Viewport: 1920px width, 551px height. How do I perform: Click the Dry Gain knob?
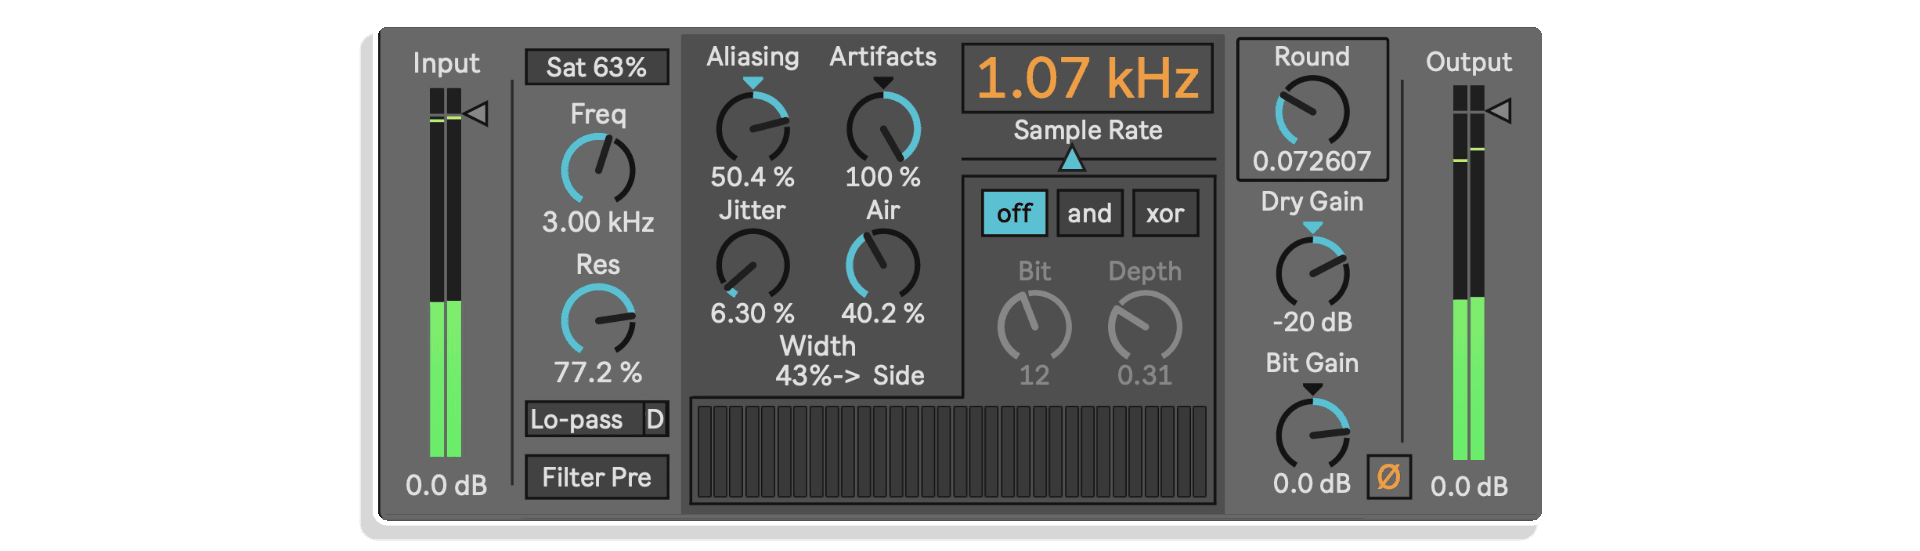point(1312,272)
